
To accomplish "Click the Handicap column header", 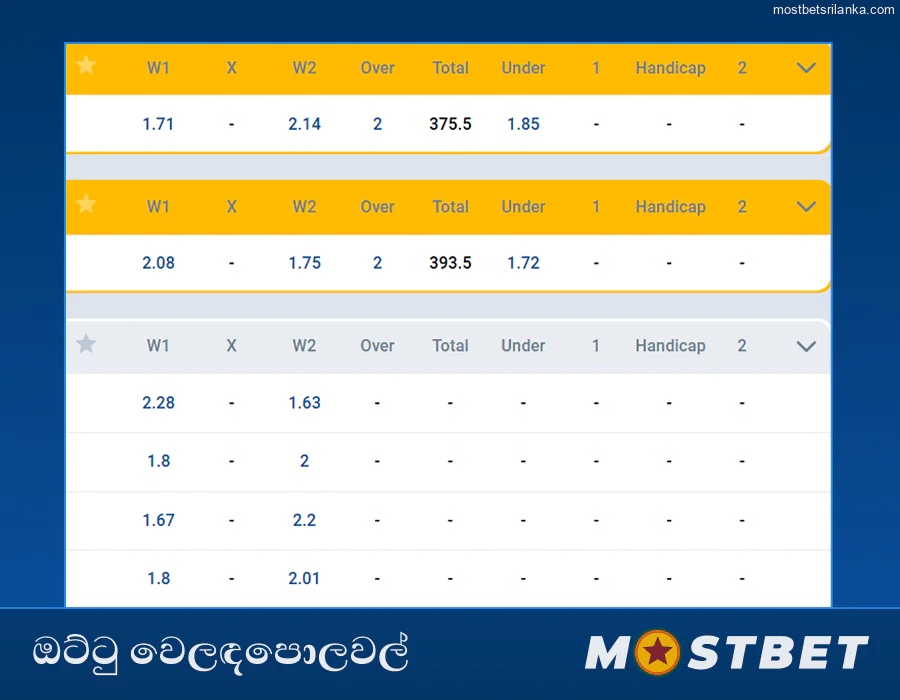I will (670, 68).
